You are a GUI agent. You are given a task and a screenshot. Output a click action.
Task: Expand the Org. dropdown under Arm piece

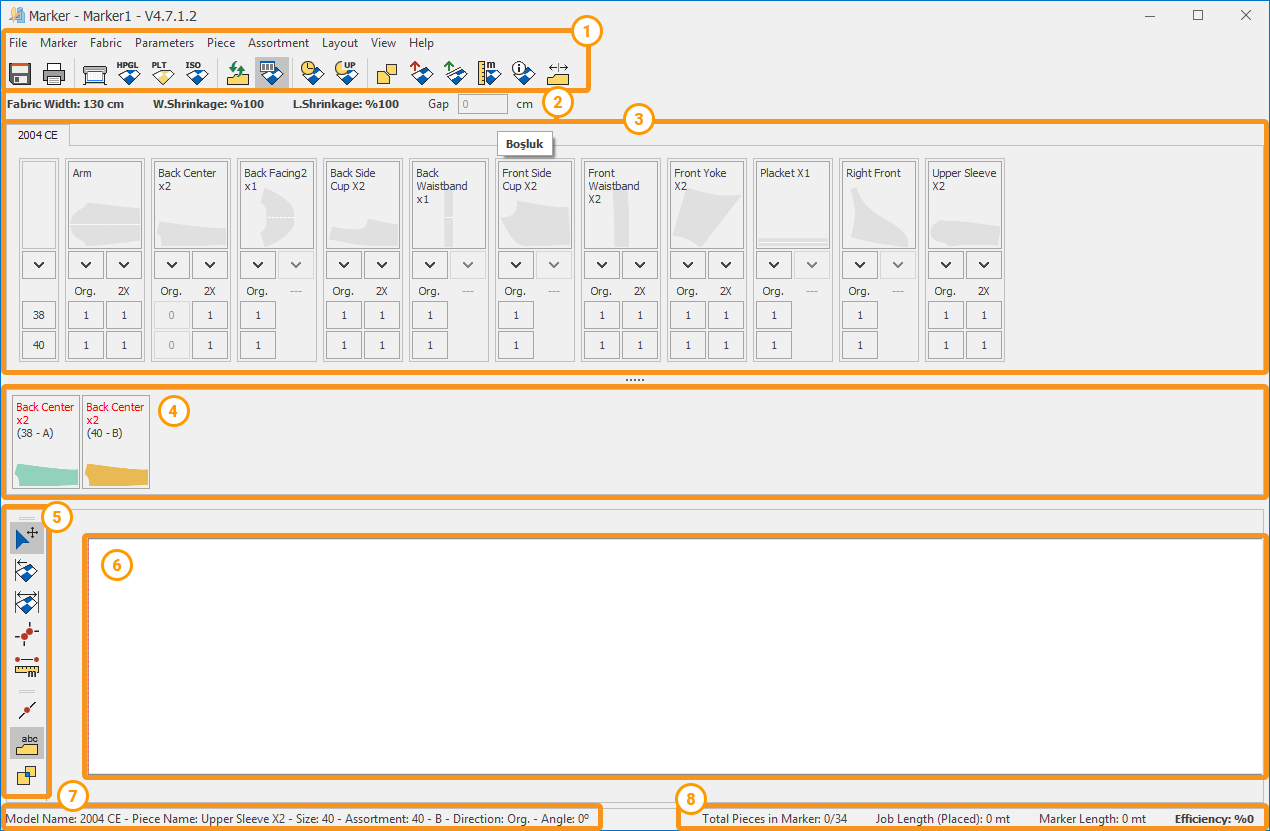[86, 265]
